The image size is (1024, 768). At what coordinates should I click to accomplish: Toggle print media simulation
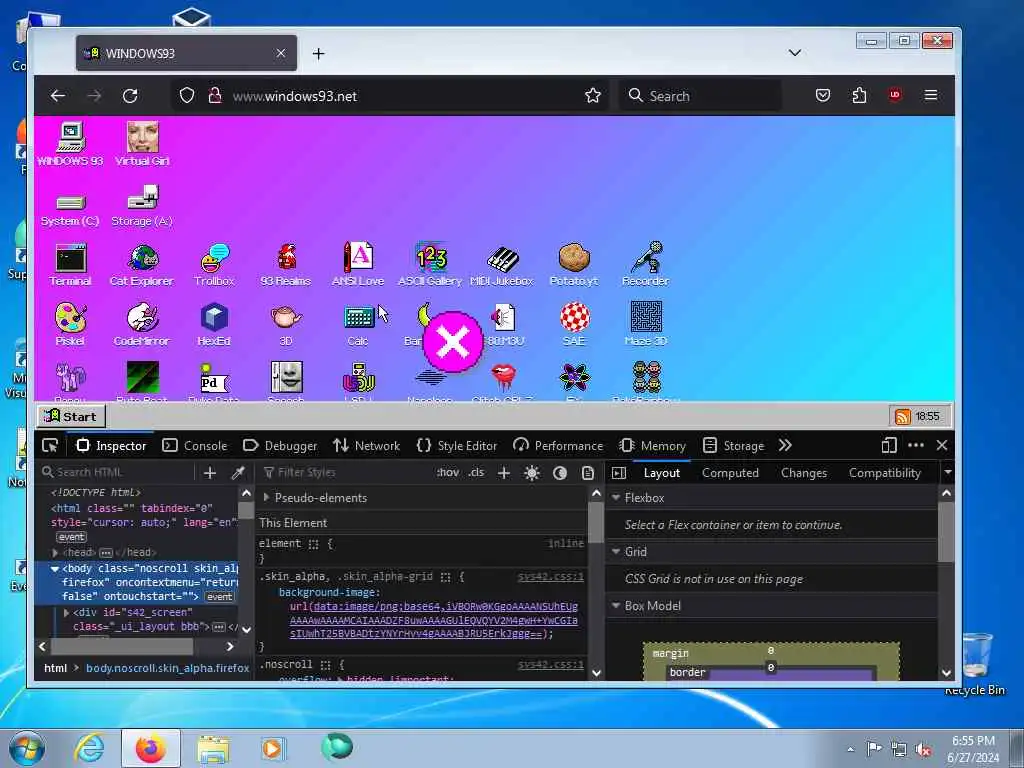588,473
